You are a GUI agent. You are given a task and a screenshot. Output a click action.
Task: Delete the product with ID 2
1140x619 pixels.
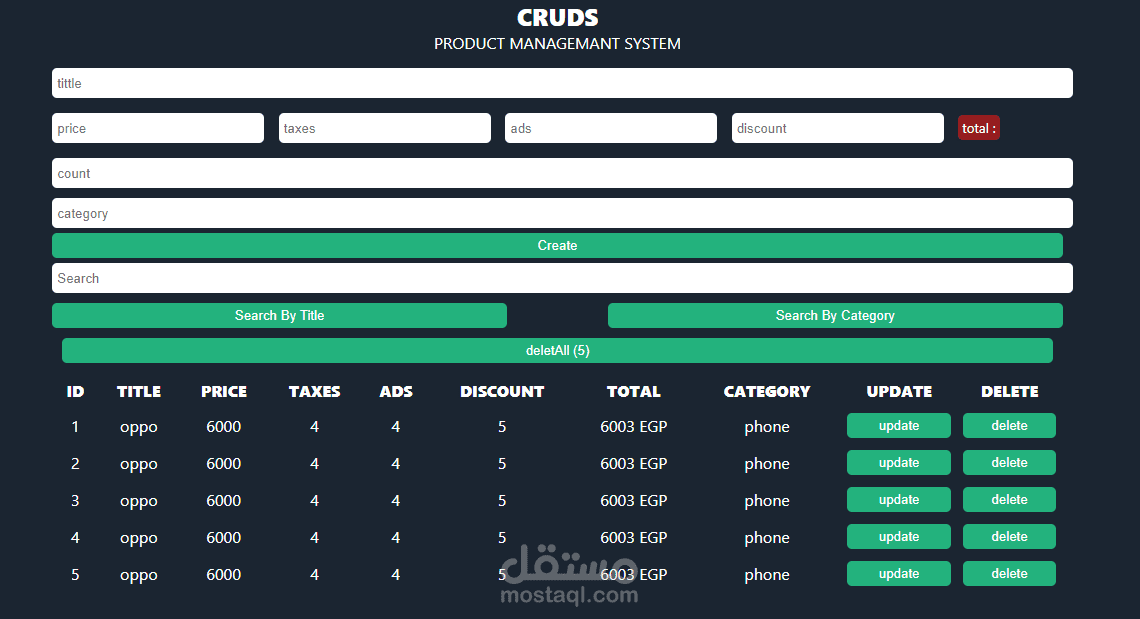tap(1009, 463)
